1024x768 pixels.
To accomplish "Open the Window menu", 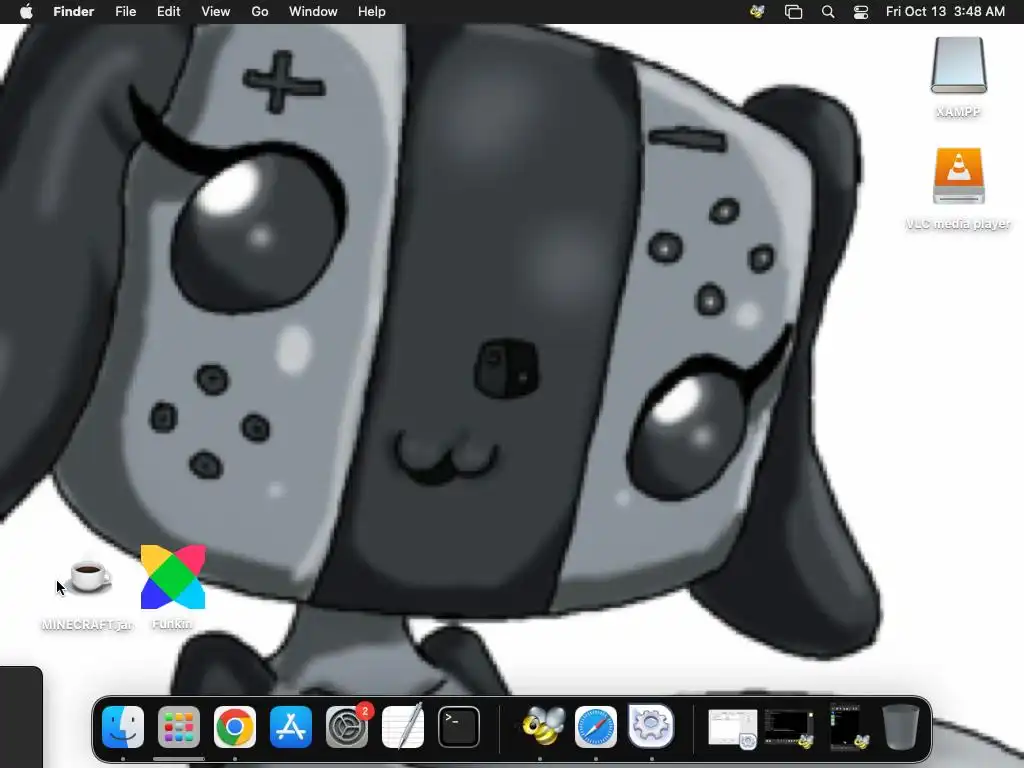I will 313,12.
